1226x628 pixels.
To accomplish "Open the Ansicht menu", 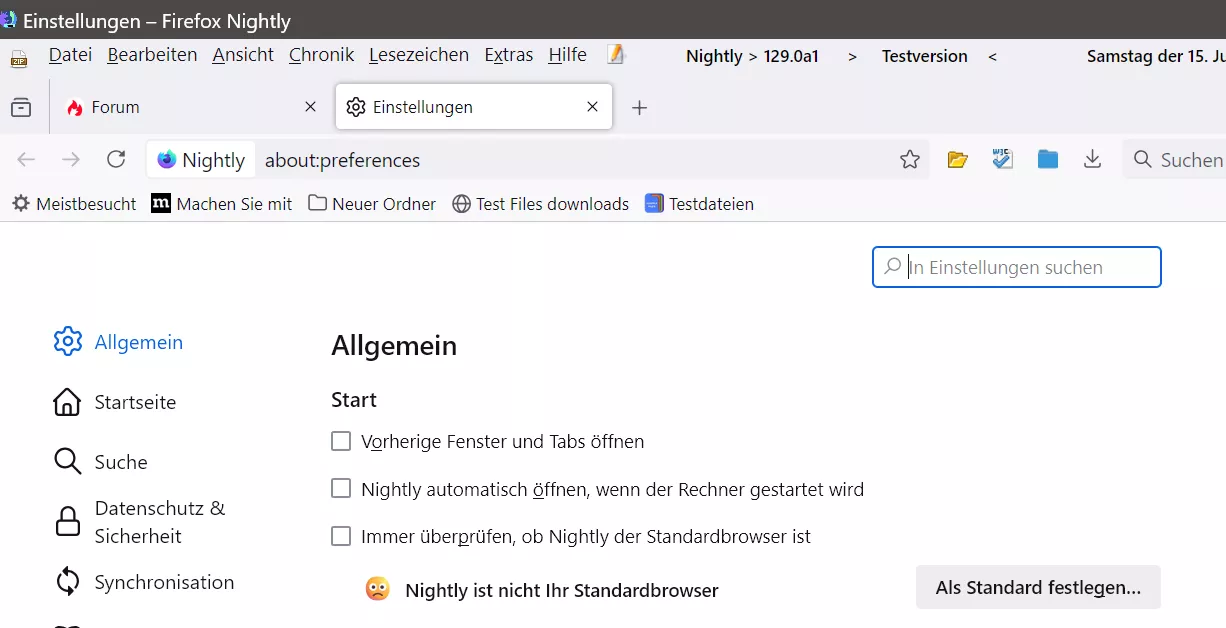I will point(243,55).
